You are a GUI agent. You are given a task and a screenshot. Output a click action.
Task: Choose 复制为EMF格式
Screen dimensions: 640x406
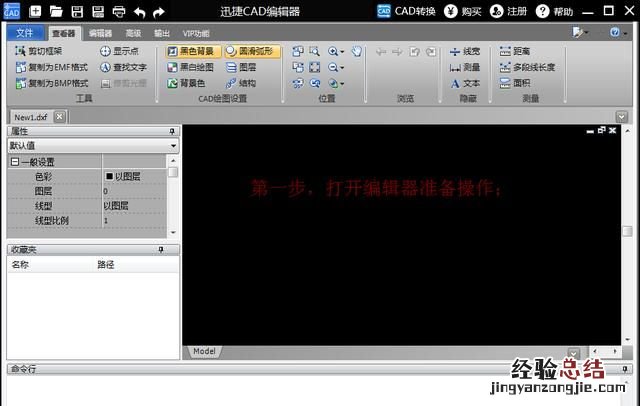pos(51,67)
